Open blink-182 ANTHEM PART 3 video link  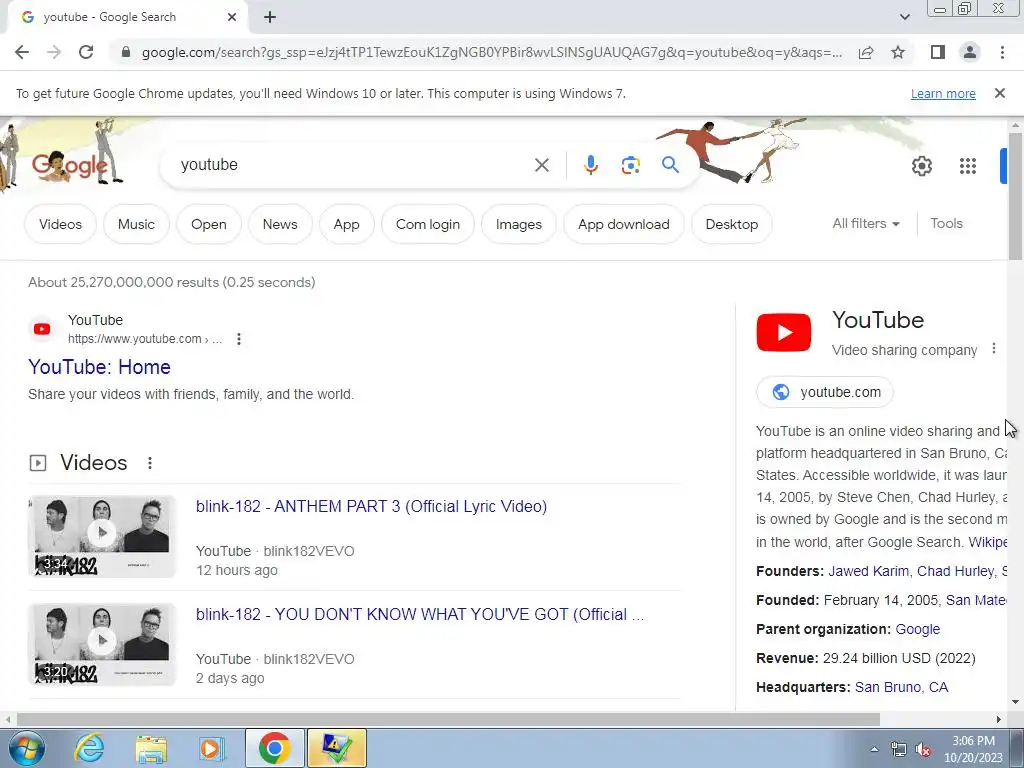coord(371,506)
